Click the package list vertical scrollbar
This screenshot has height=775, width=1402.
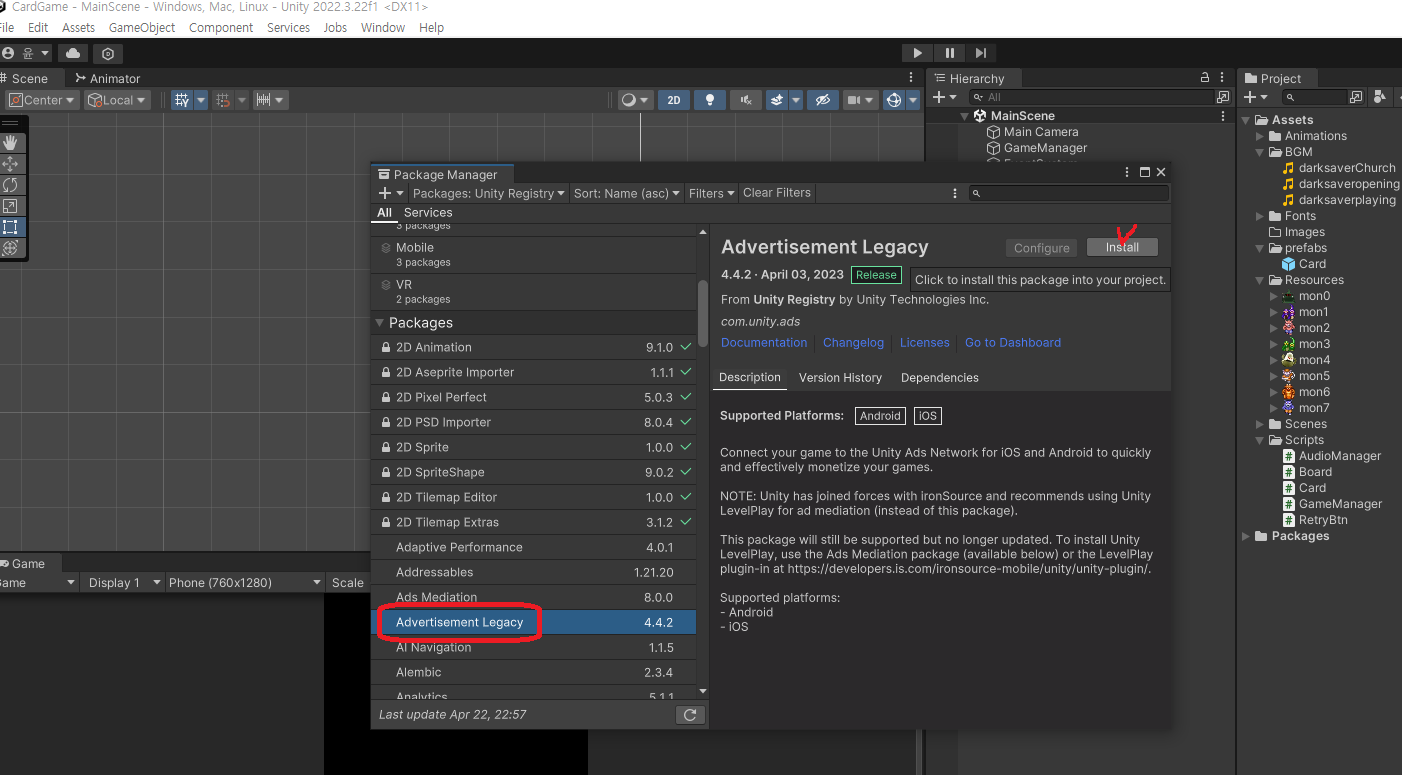[703, 313]
